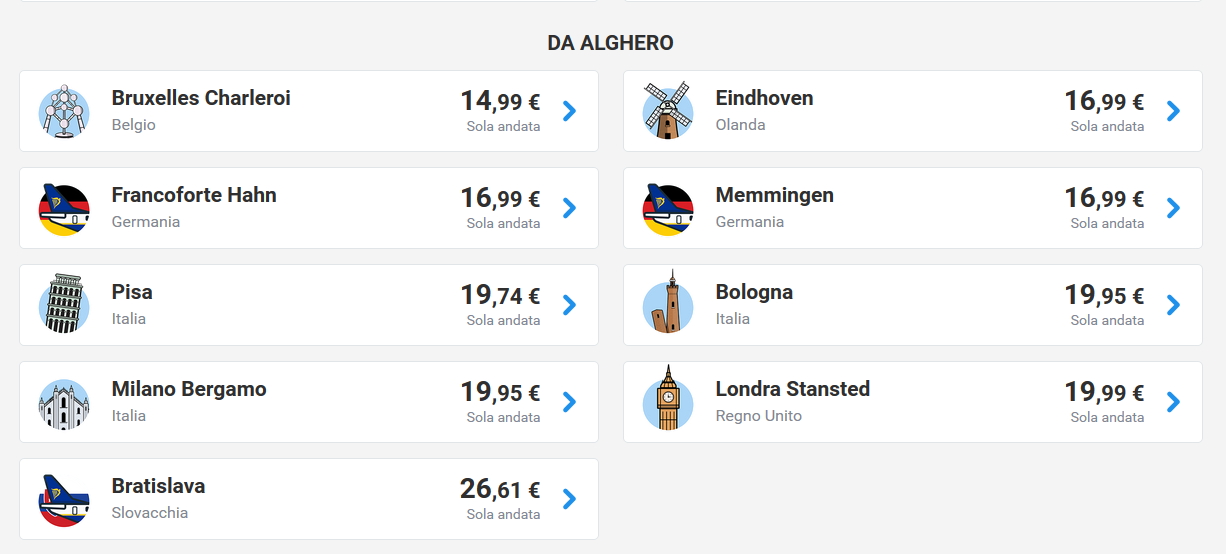Open the Francoforte Hahn destination link
Viewport: 1226px width, 554px height.
click(194, 195)
